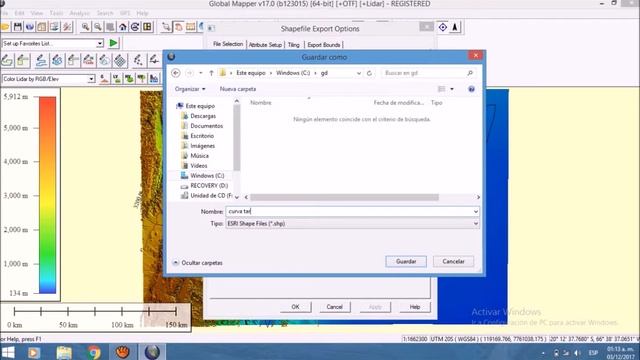Open the Edit menu
Viewport: 640px width, 360px height.
[19, 13]
